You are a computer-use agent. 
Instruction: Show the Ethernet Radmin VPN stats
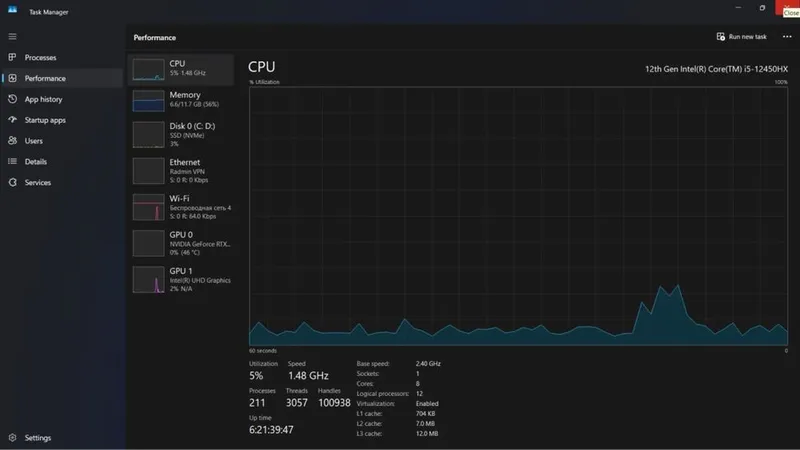(x=181, y=171)
